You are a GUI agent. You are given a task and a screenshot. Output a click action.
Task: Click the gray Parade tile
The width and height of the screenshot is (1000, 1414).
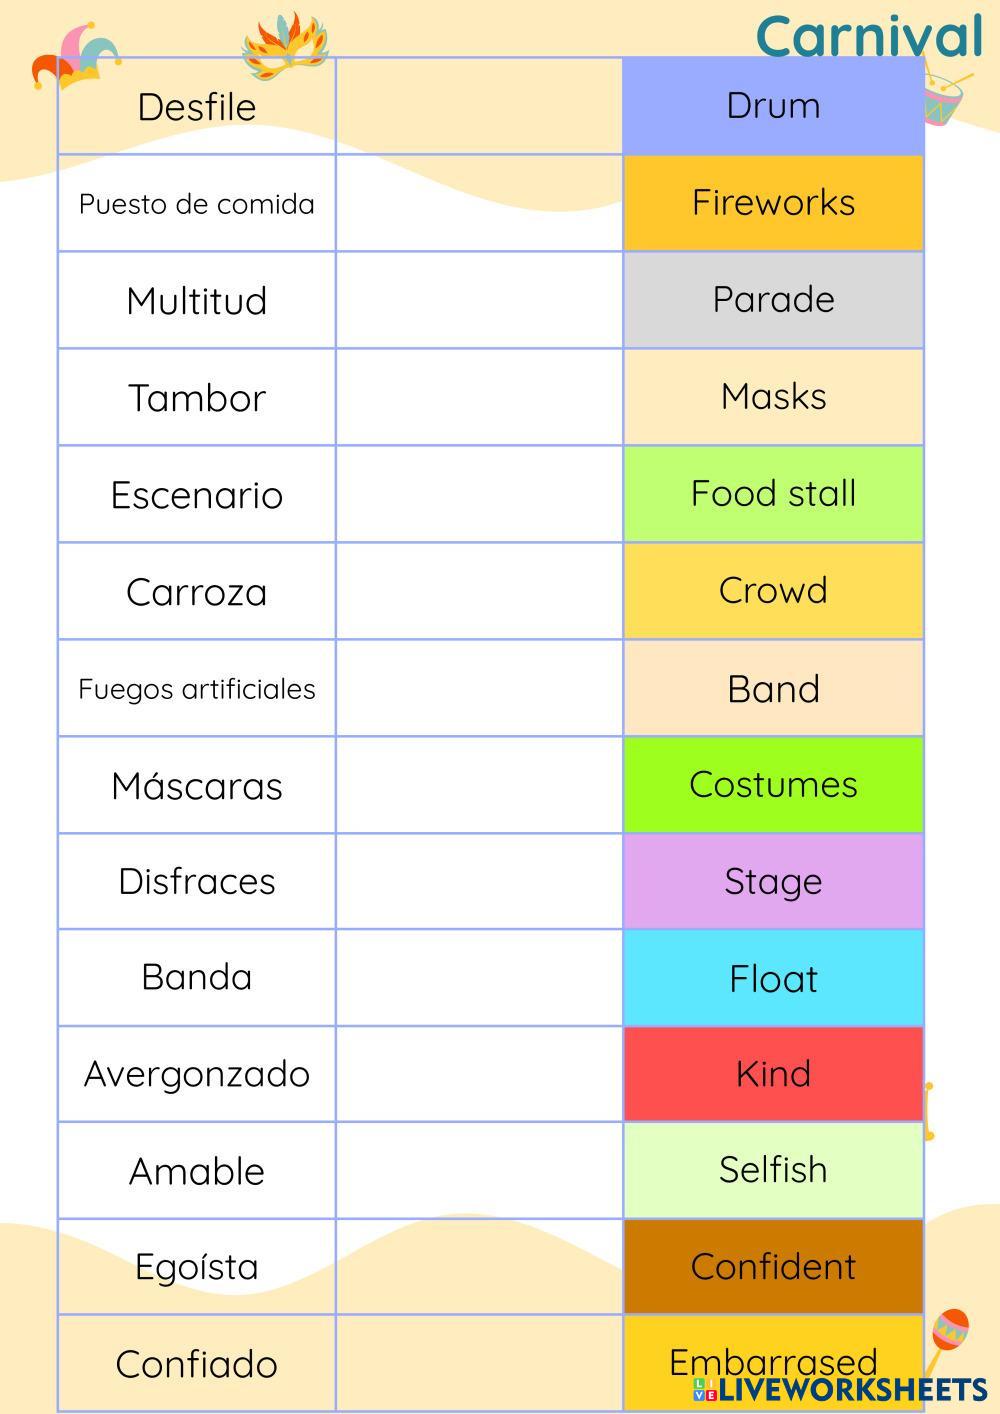tap(773, 300)
